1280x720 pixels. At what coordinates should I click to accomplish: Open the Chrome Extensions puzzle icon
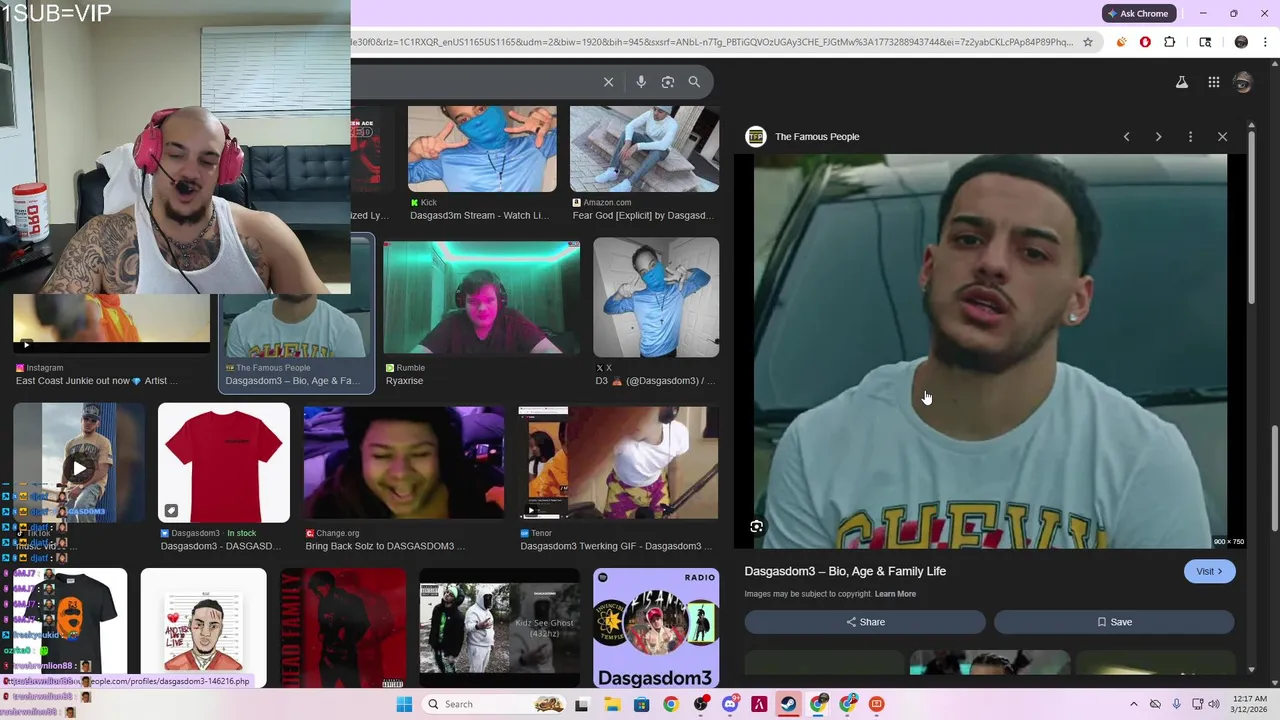point(1170,42)
